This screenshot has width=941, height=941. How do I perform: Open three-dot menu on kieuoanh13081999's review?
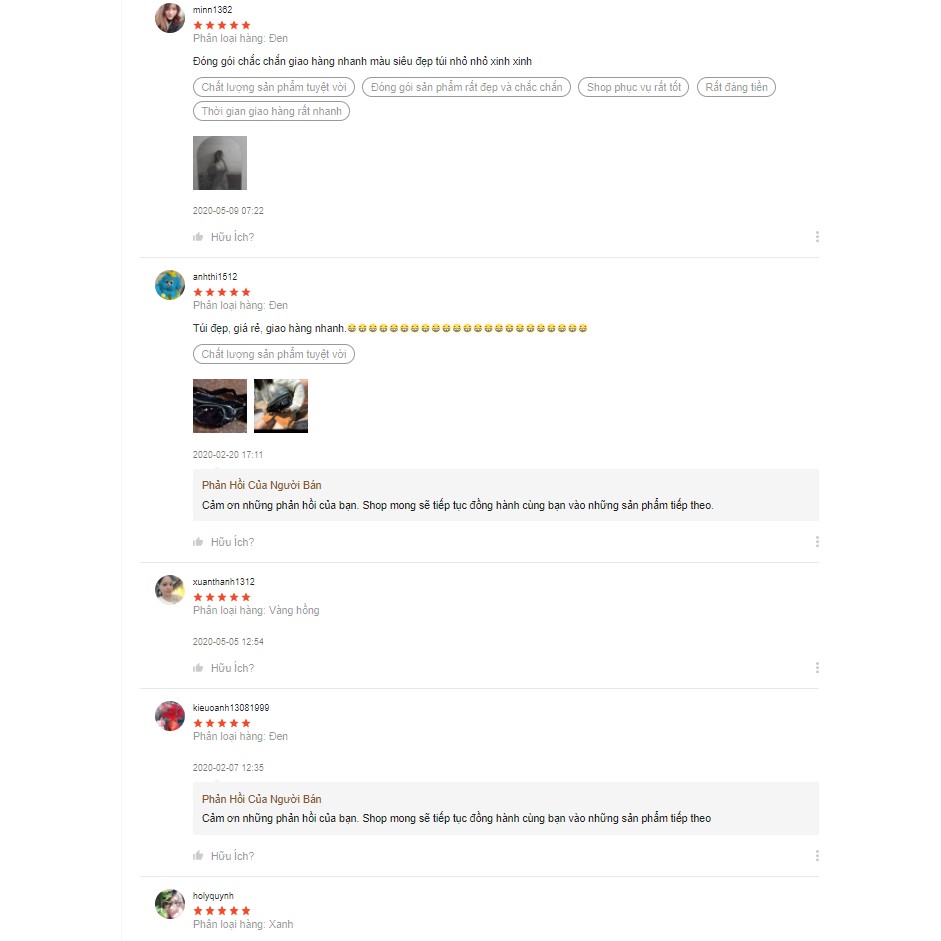817,856
